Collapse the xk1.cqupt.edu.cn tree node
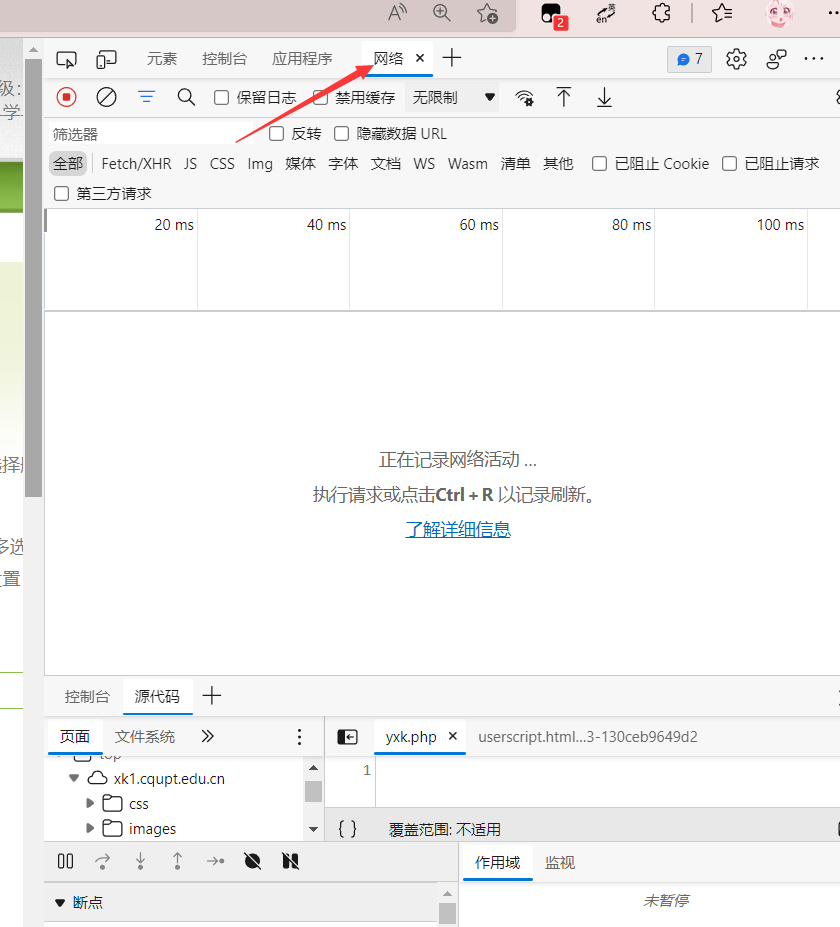 [x=74, y=778]
